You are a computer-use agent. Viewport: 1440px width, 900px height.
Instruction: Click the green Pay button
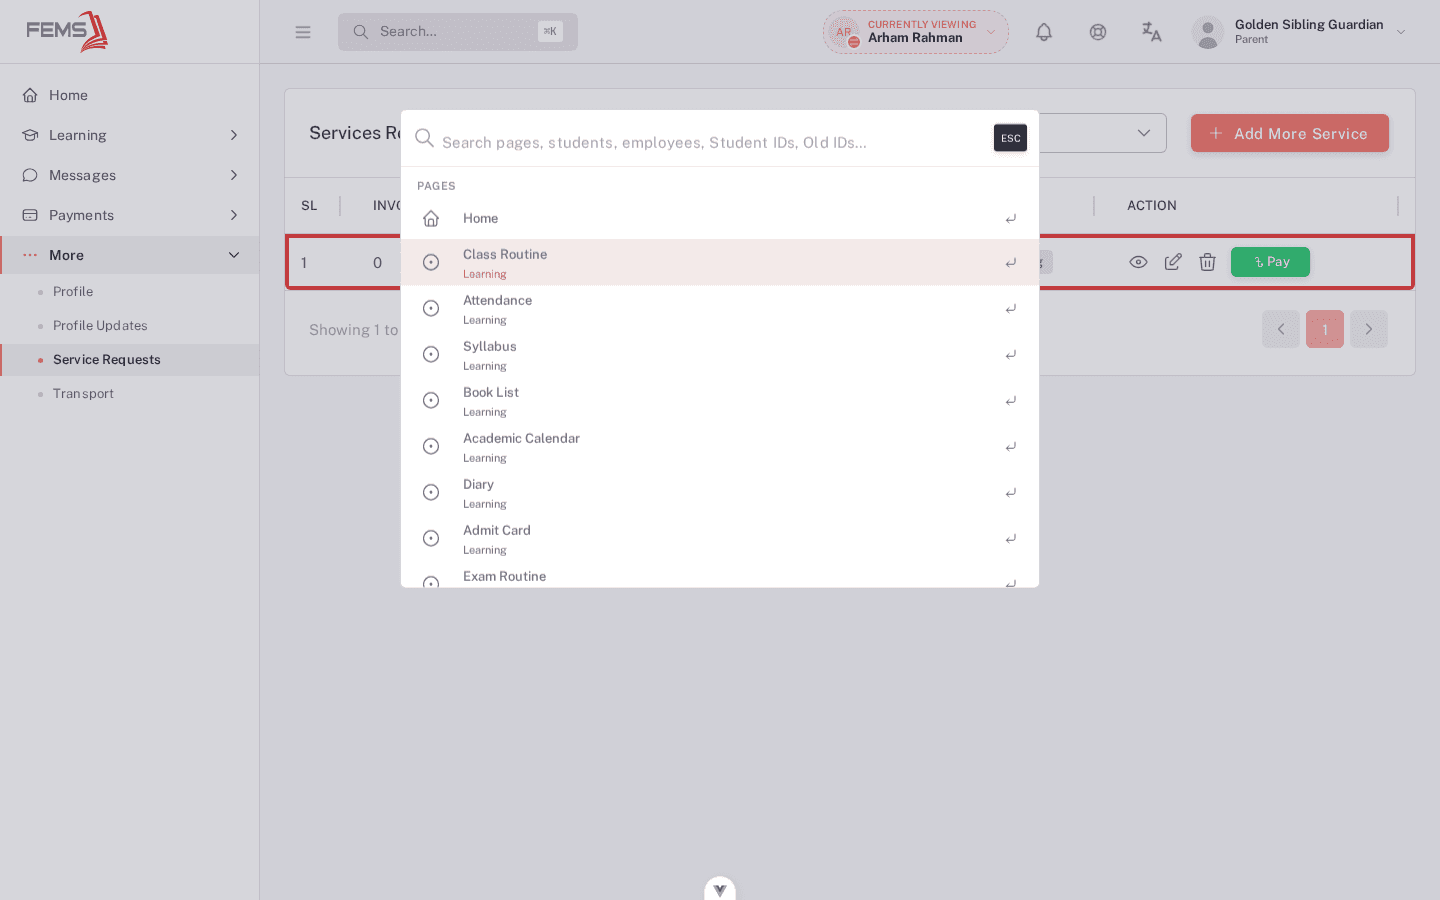[x=1270, y=262]
